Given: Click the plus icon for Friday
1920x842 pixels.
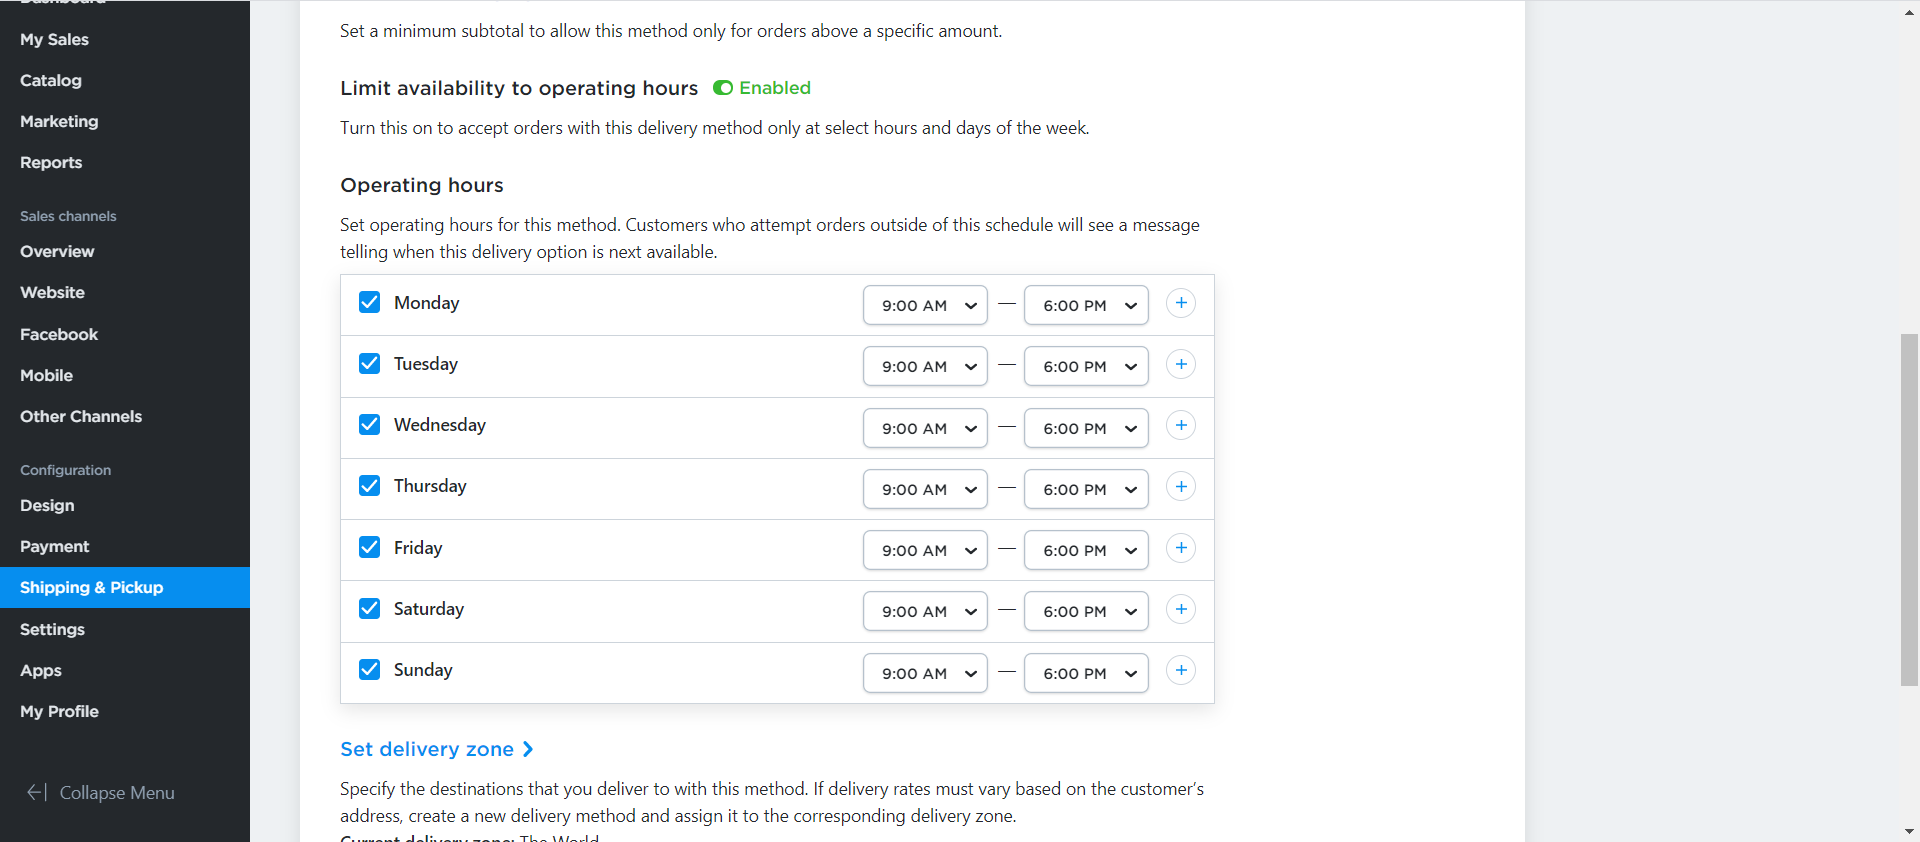Looking at the screenshot, I should (1181, 548).
